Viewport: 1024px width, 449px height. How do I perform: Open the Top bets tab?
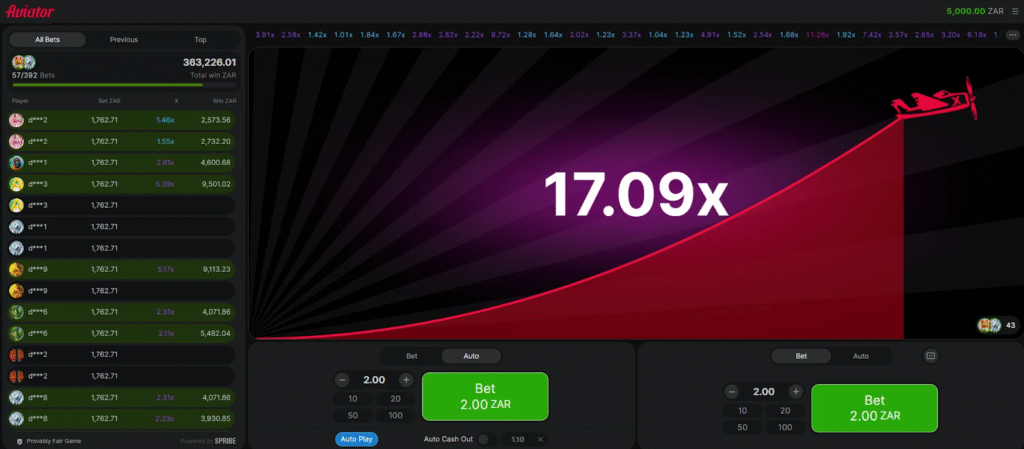click(x=200, y=40)
